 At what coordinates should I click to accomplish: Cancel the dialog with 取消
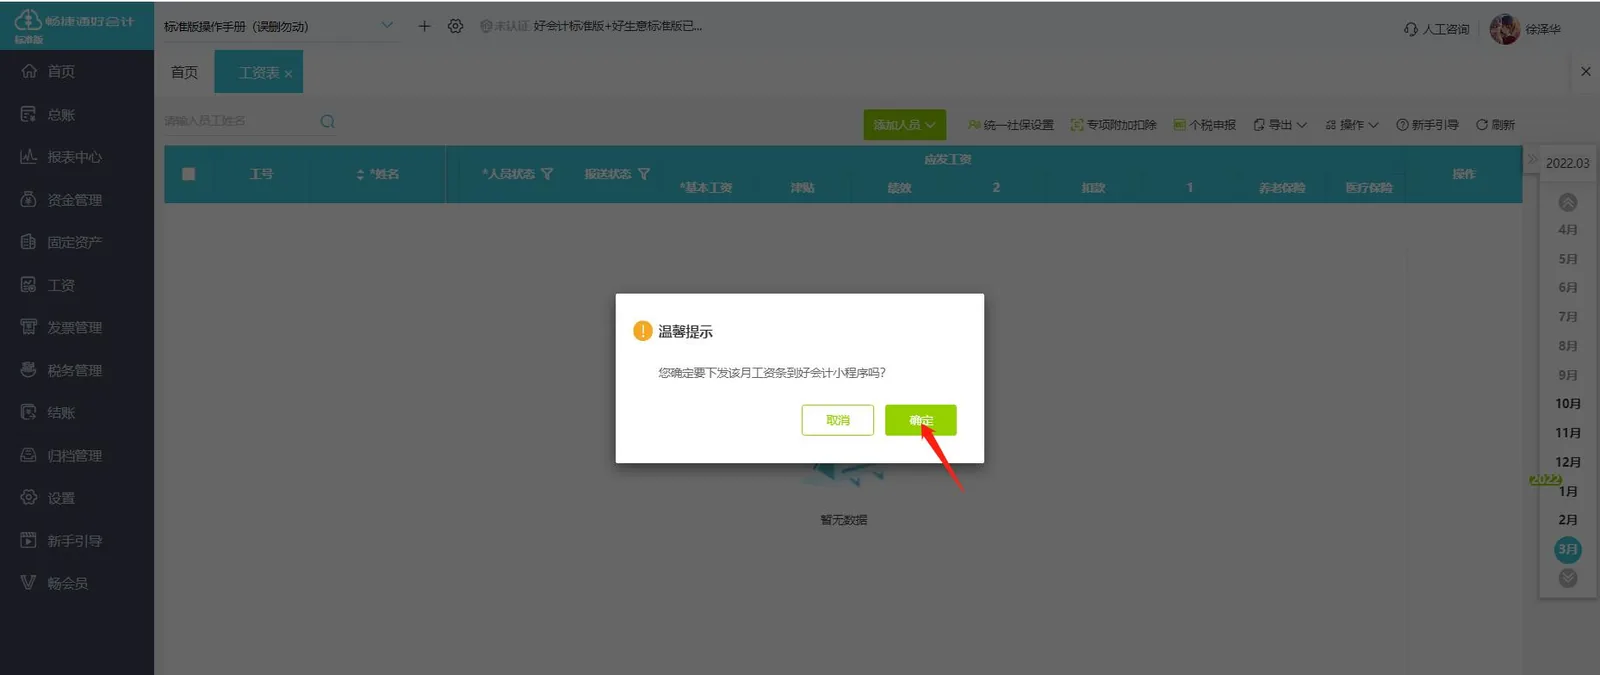(837, 420)
